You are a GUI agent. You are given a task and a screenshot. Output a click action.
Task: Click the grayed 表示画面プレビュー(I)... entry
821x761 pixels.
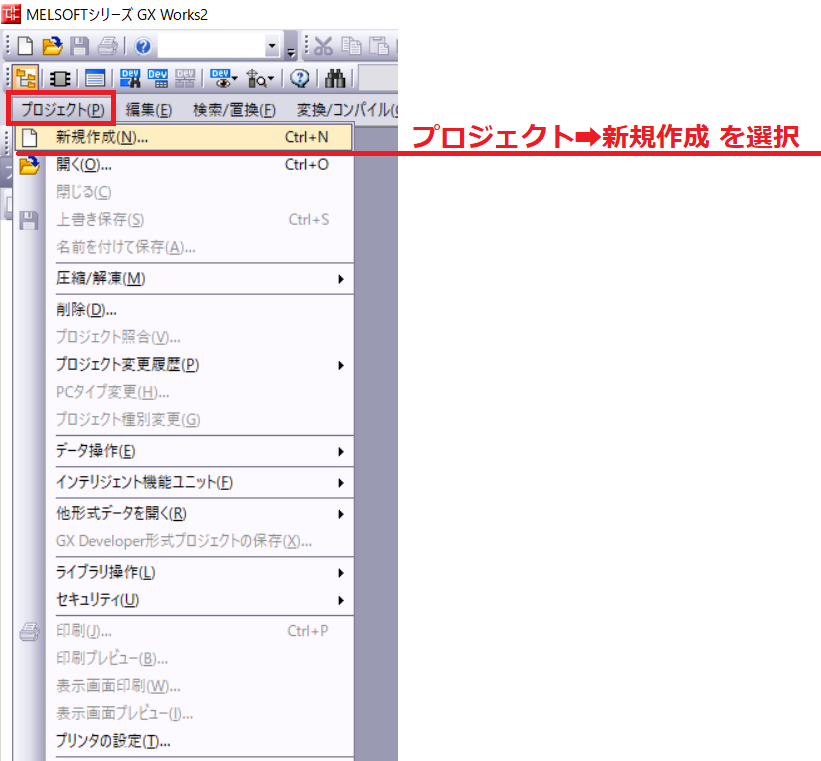coord(184,713)
